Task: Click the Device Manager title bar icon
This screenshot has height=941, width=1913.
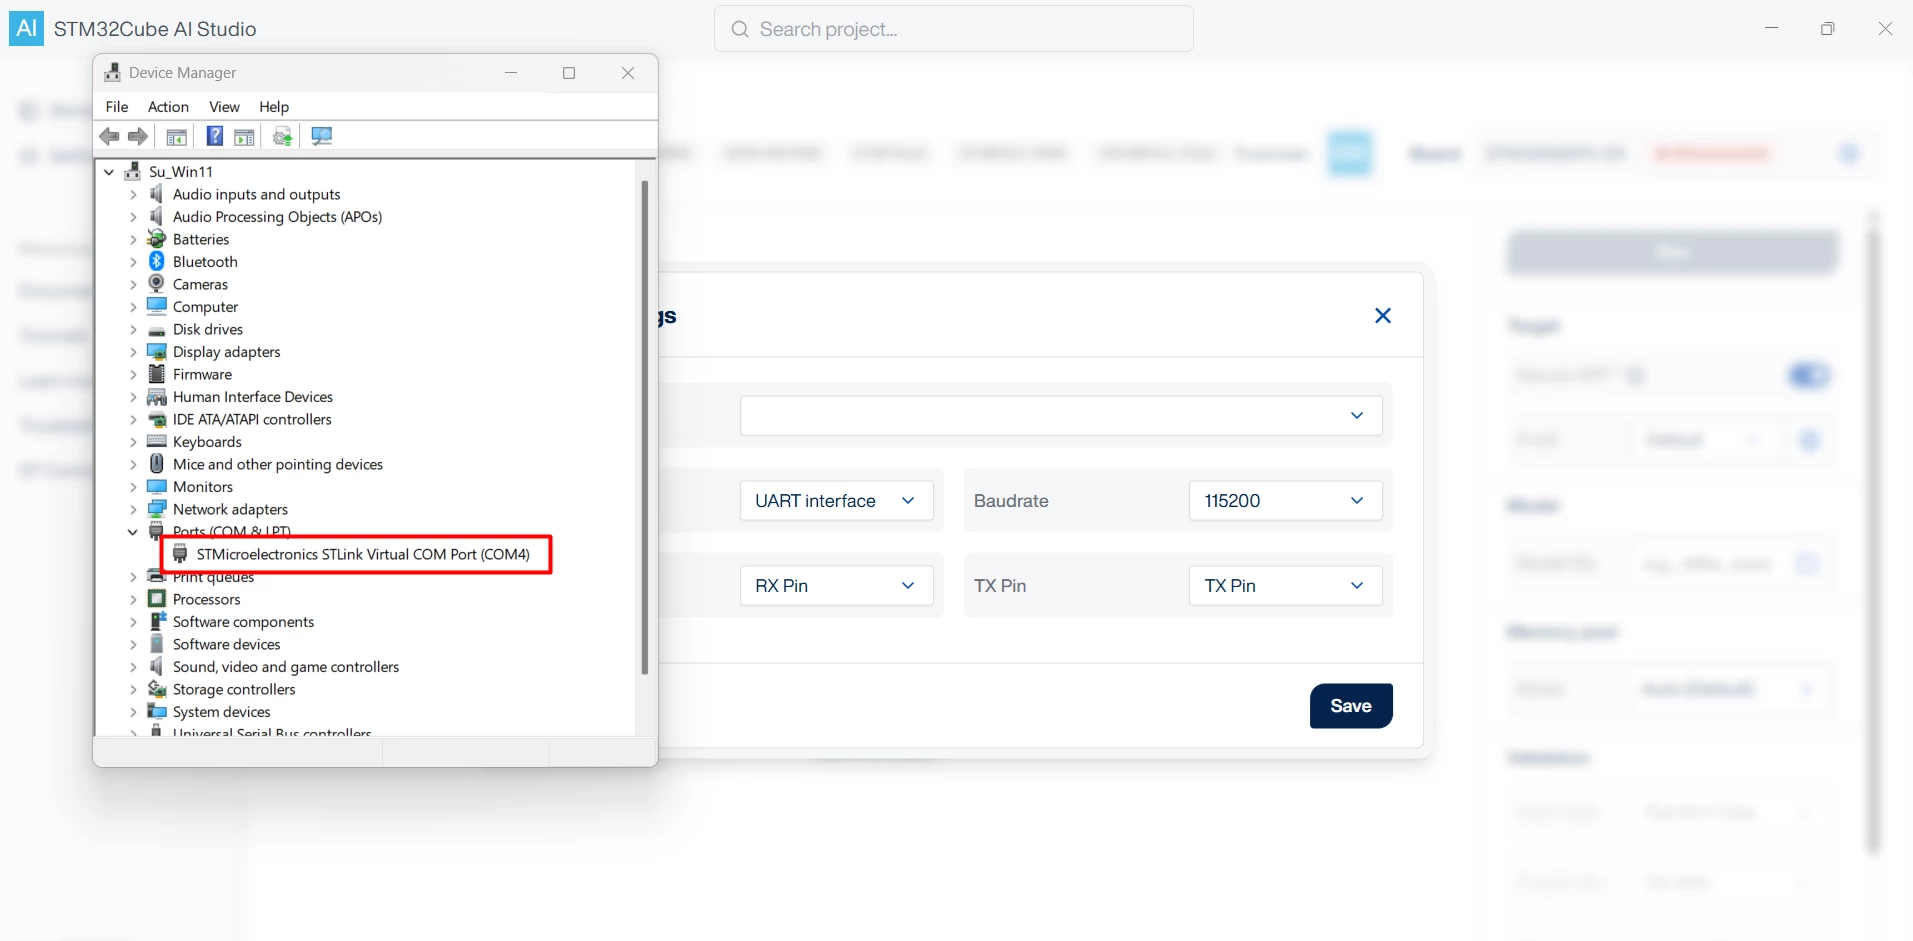Action: 113,72
